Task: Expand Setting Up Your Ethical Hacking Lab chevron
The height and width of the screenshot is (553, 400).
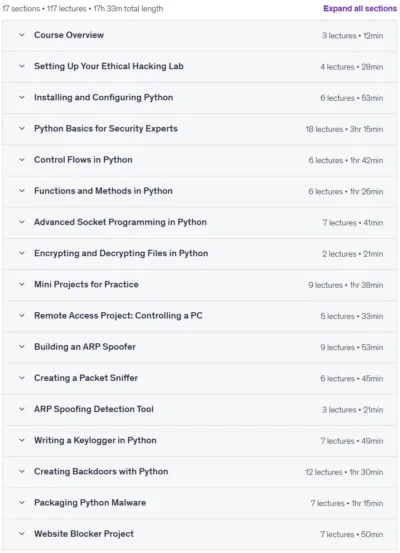Action: point(22,66)
